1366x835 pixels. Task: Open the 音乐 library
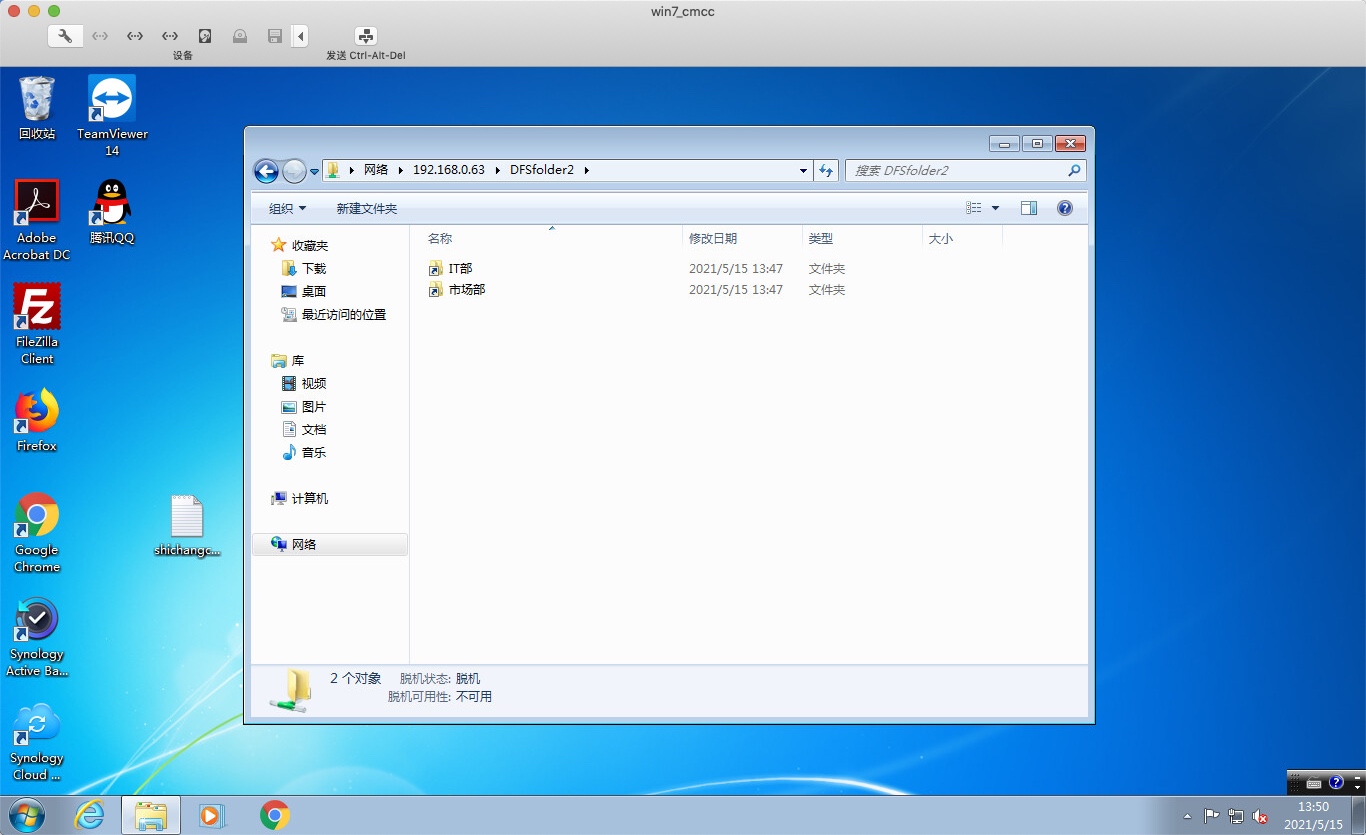314,452
